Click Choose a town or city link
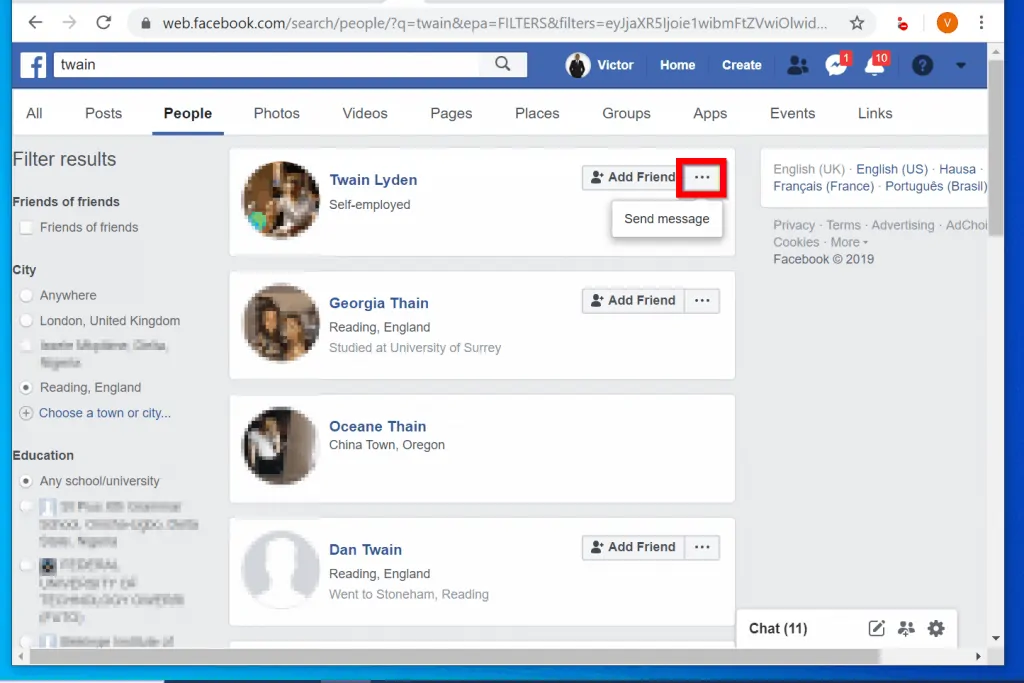1024x683 pixels. [x=104, y=413]
